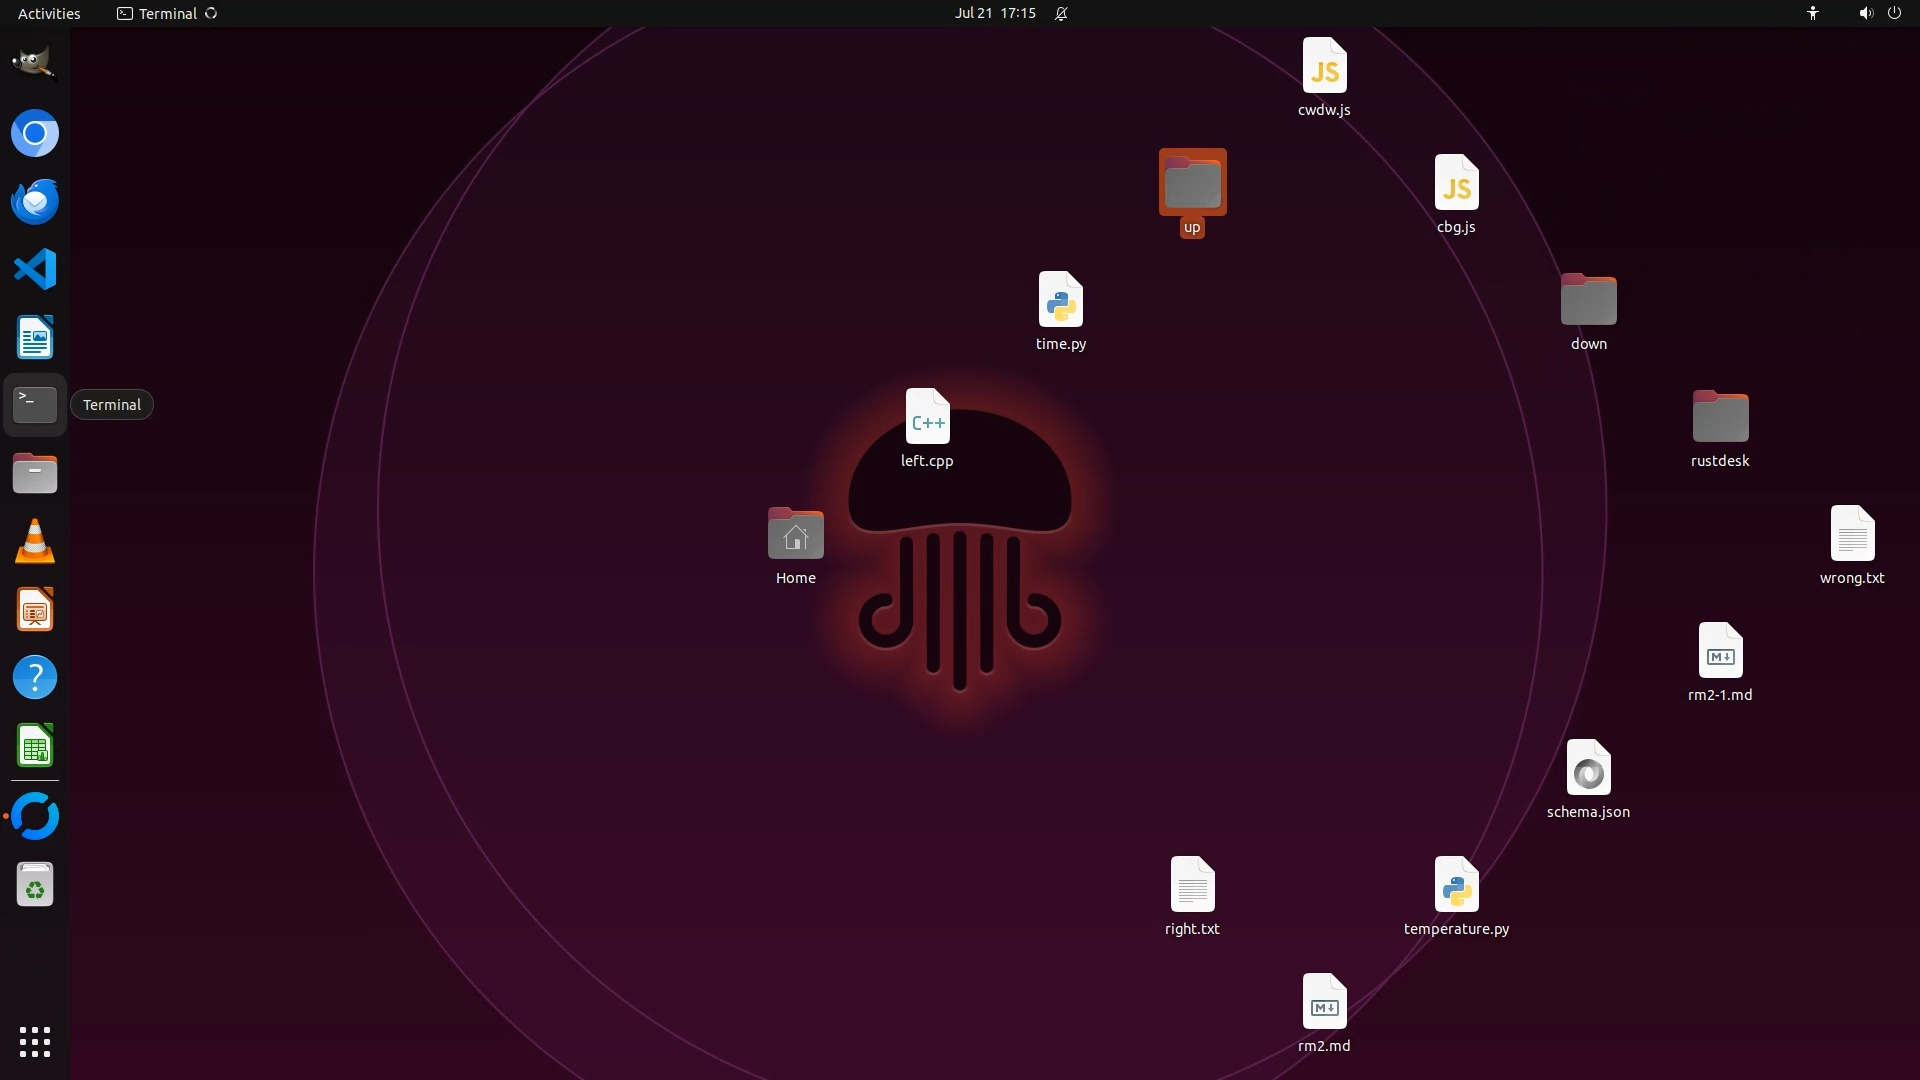Open LibreOffice Calc in the dock
Viewport: 1920px width, 1080px height.
pyautogui.click(x=35, y=746)
